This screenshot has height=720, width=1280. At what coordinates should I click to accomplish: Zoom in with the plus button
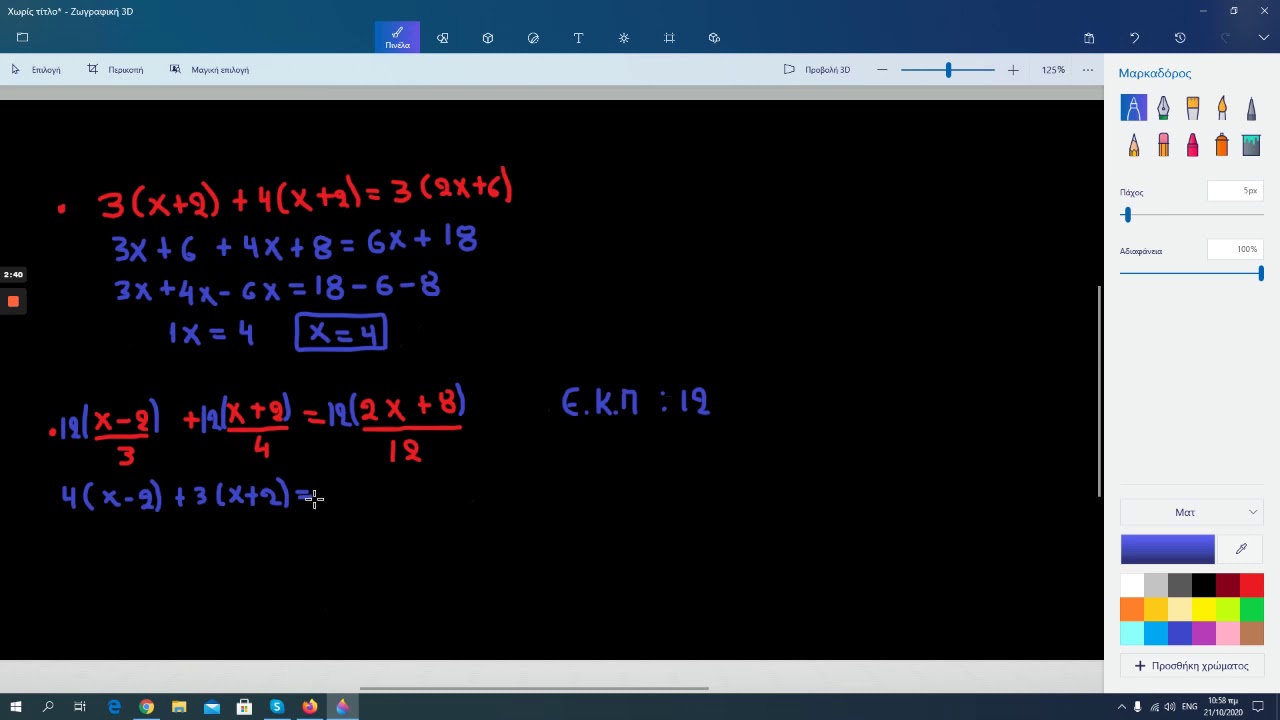coord(1013,70)
